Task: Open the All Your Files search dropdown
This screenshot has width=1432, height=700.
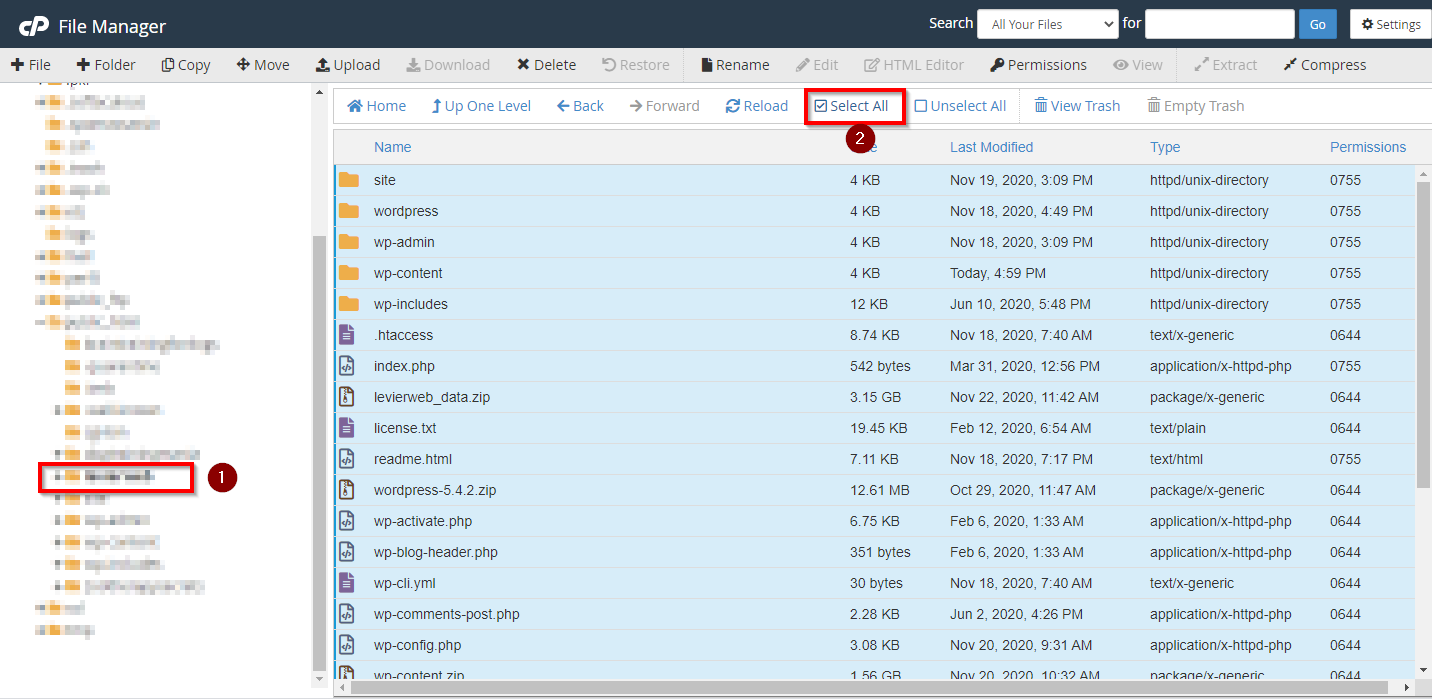Action: (1048, 24)
